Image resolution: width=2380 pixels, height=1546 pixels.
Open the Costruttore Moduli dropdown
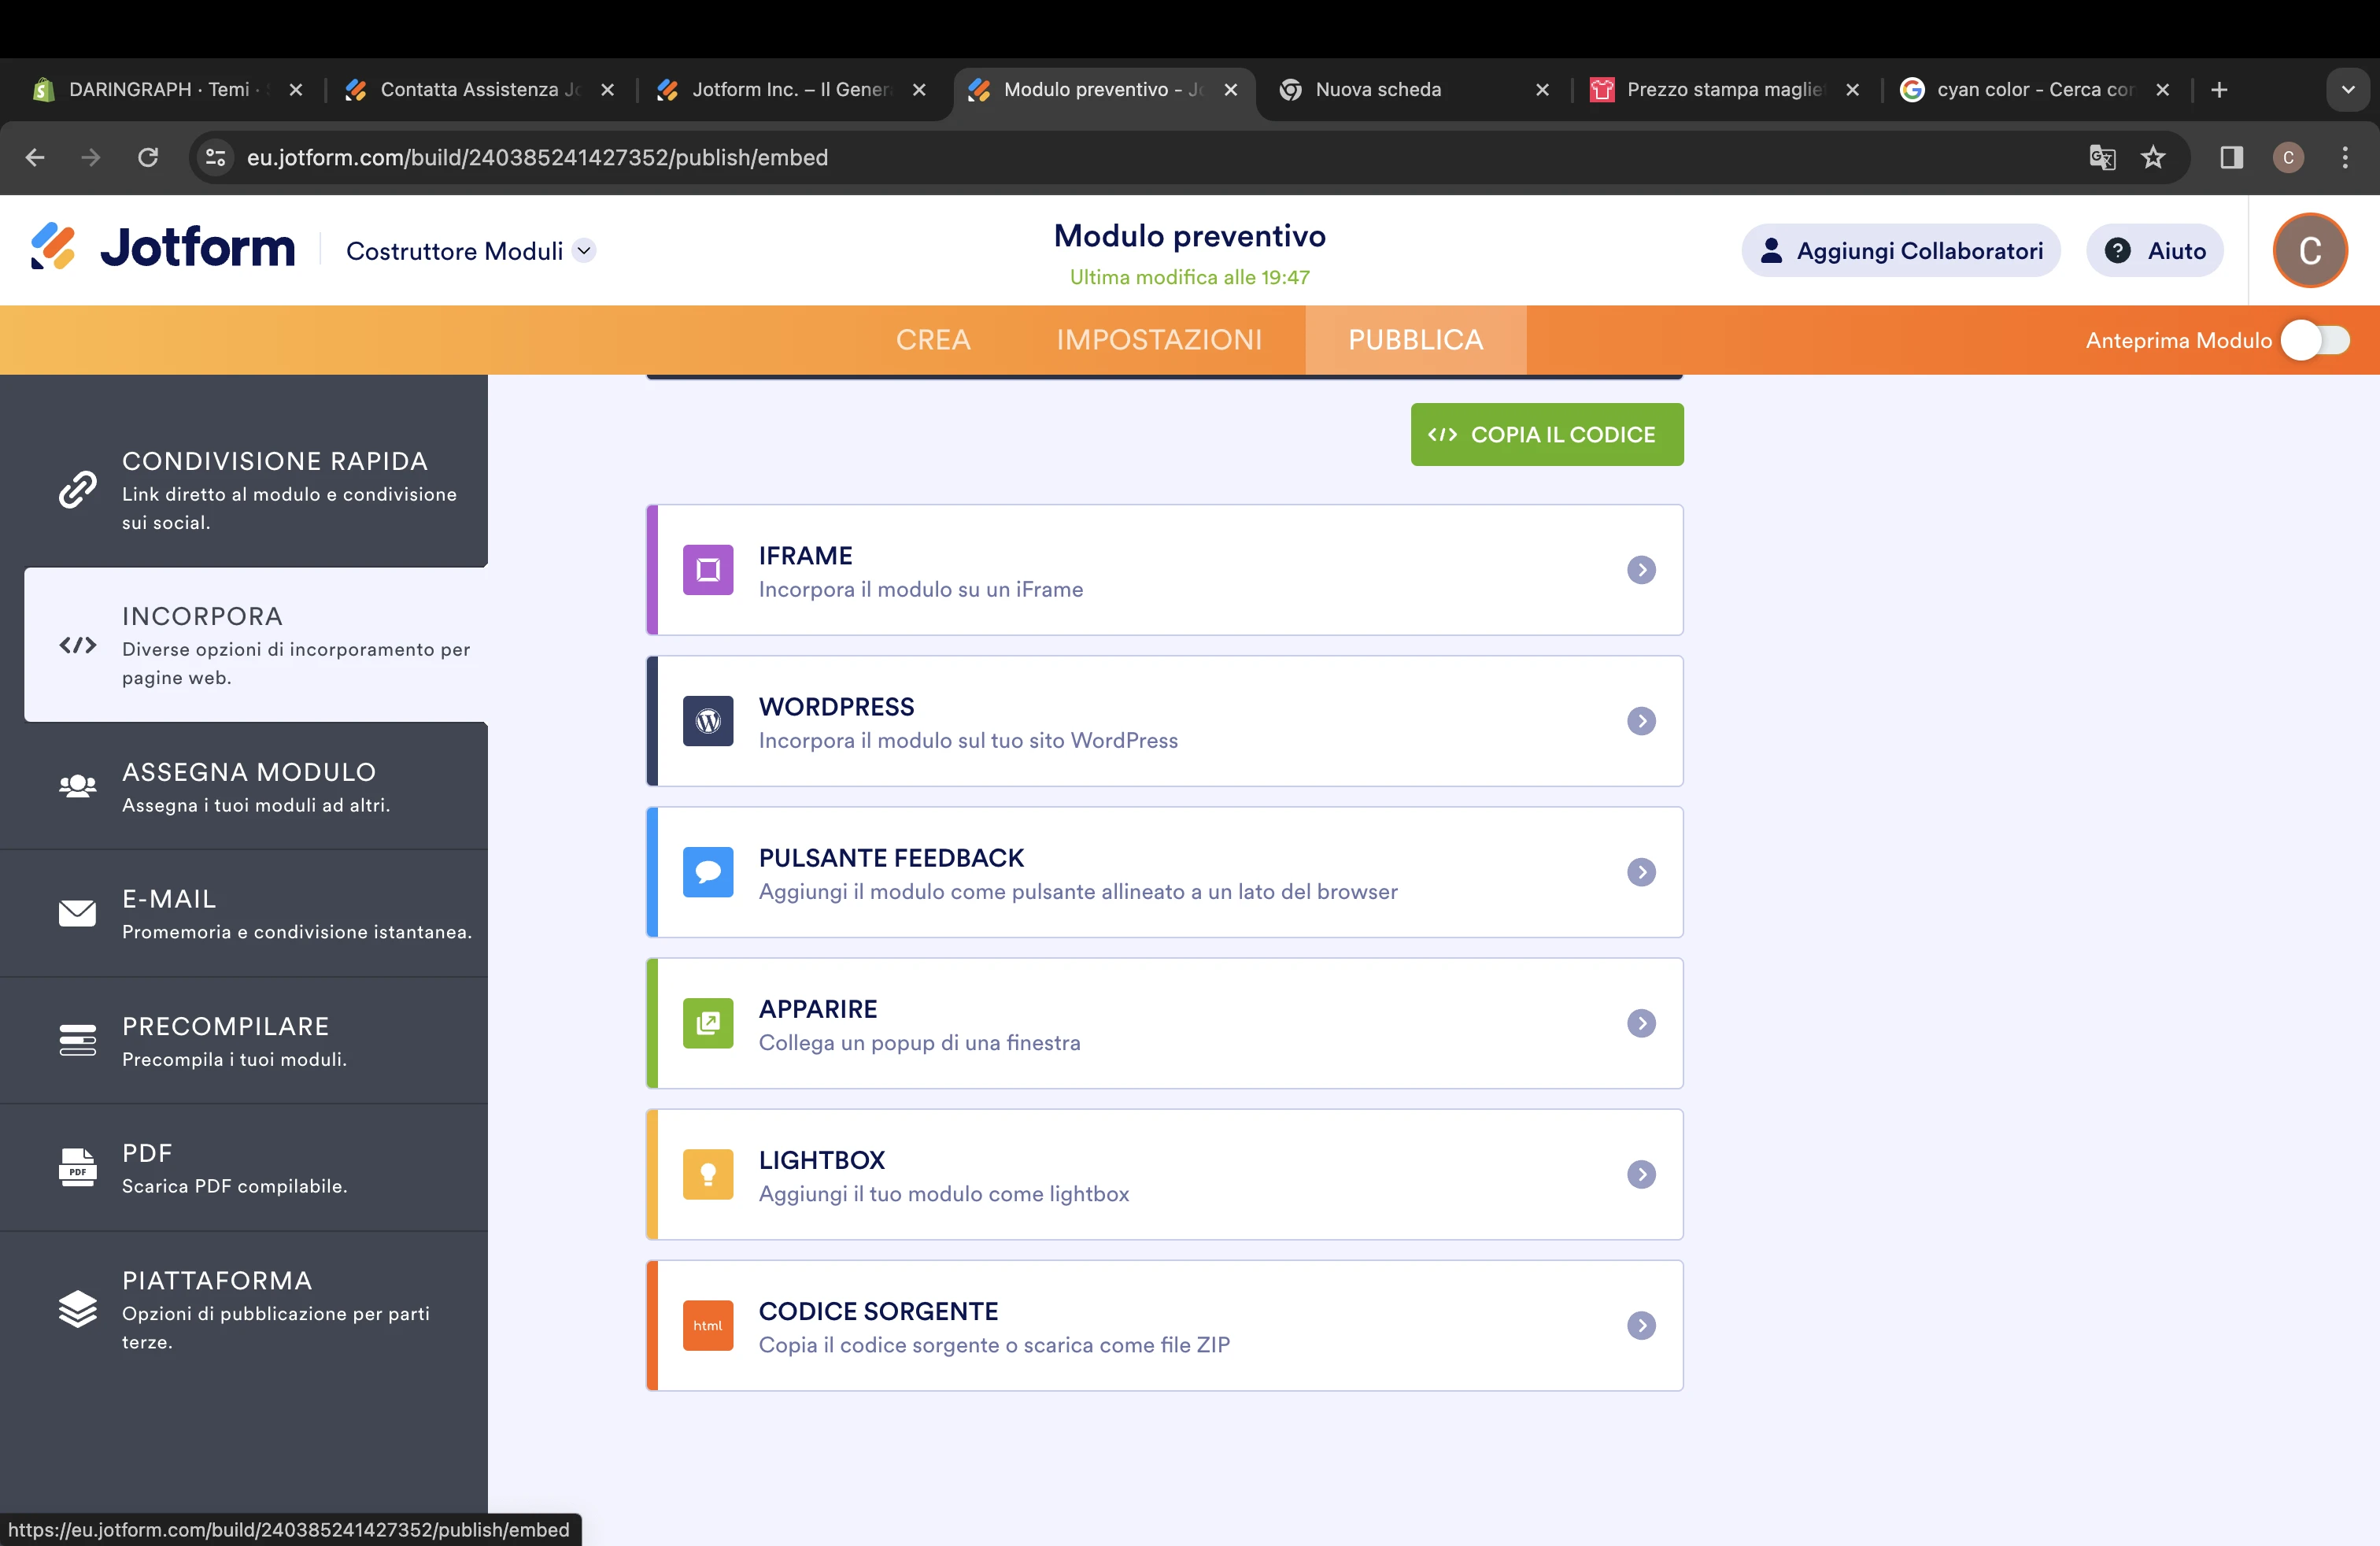tap(585, 250)
